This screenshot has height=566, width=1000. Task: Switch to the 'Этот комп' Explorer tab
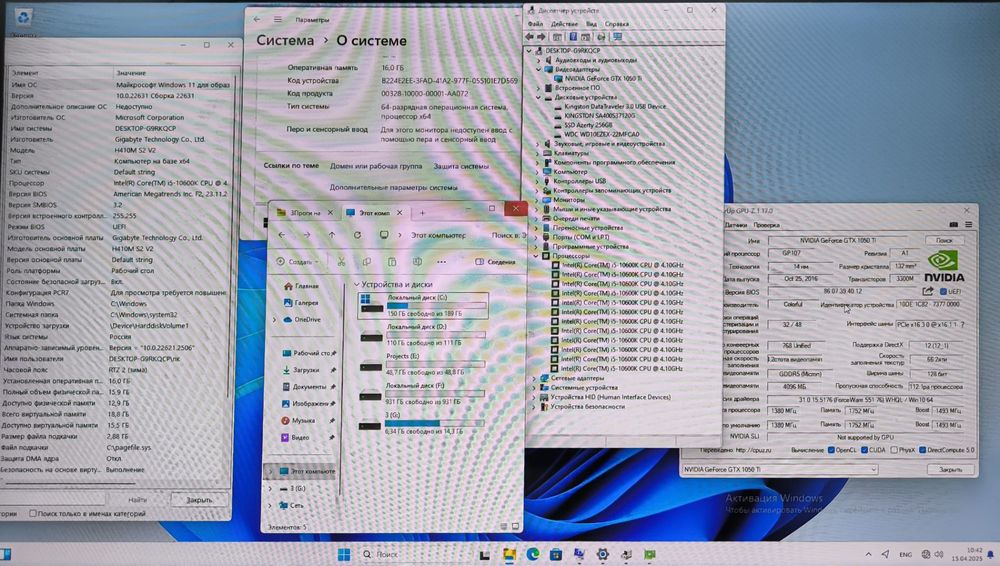pos(374,212)
